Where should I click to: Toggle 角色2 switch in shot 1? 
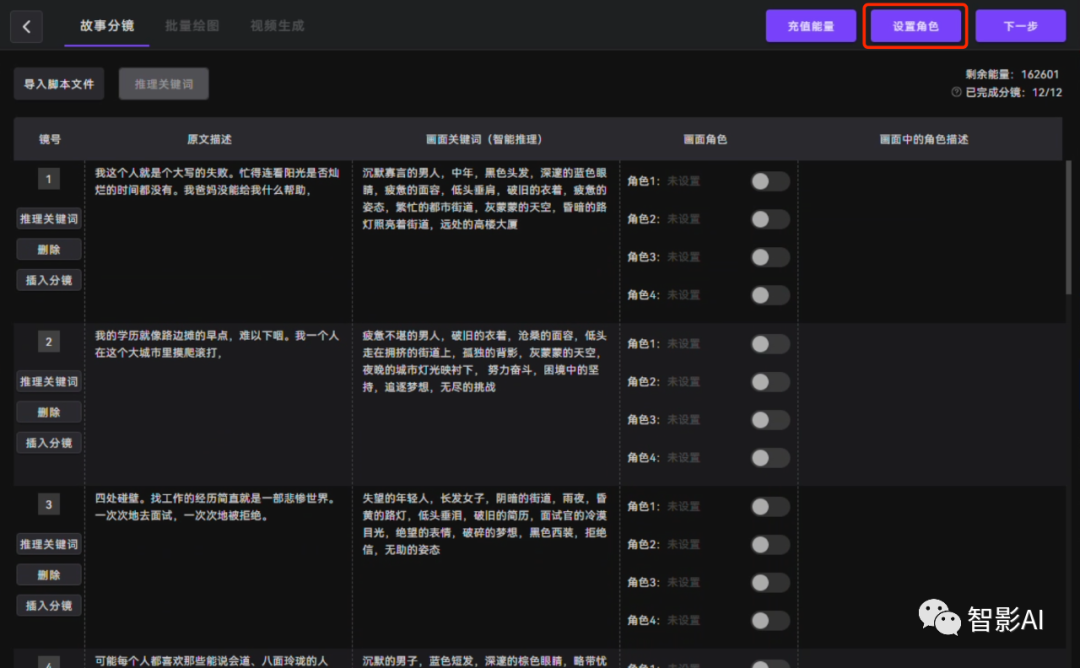click(x=770, y=219)
